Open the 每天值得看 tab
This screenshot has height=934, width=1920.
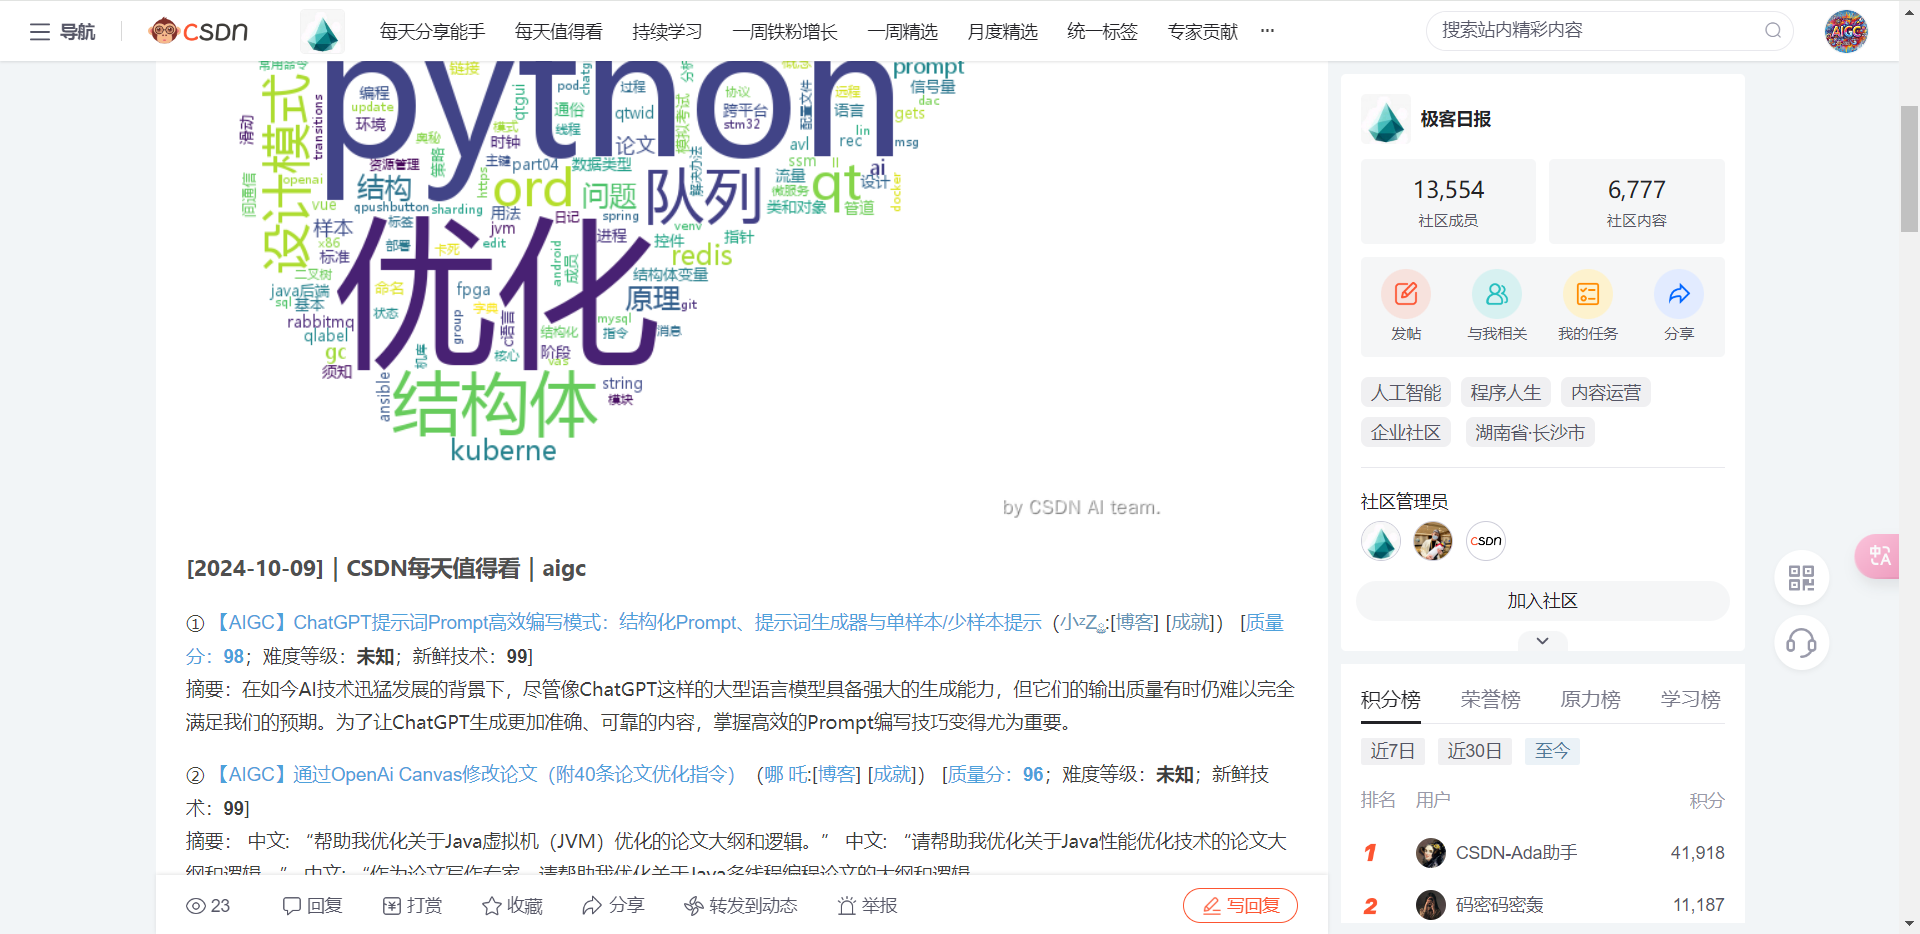pos(558,32)
